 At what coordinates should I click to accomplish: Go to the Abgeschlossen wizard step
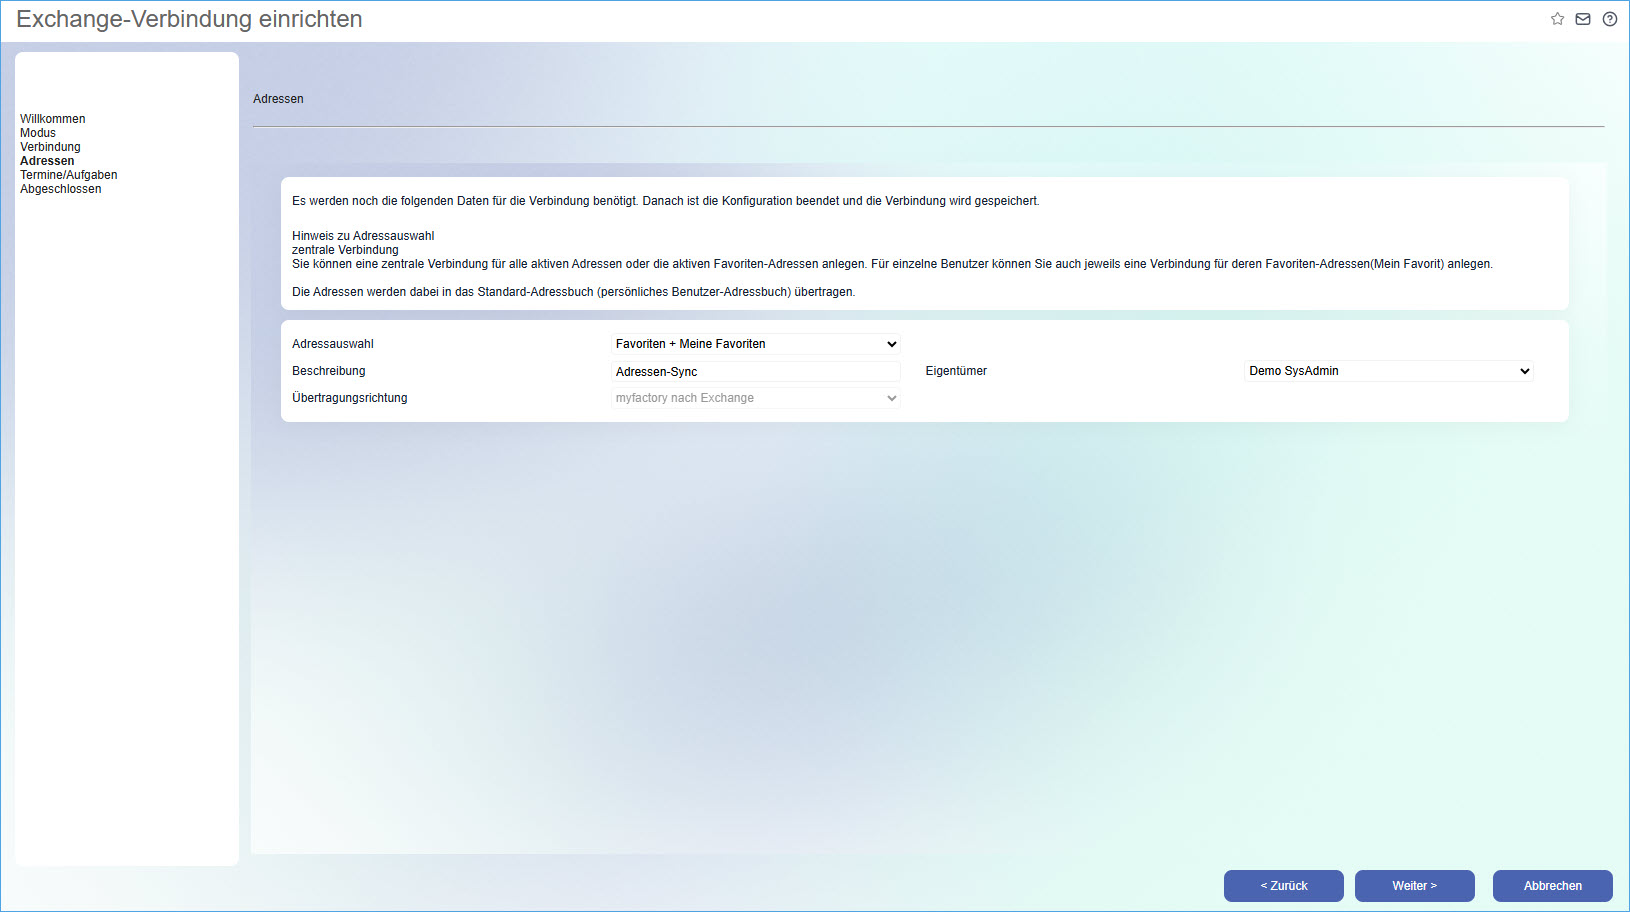pos(61,189)
